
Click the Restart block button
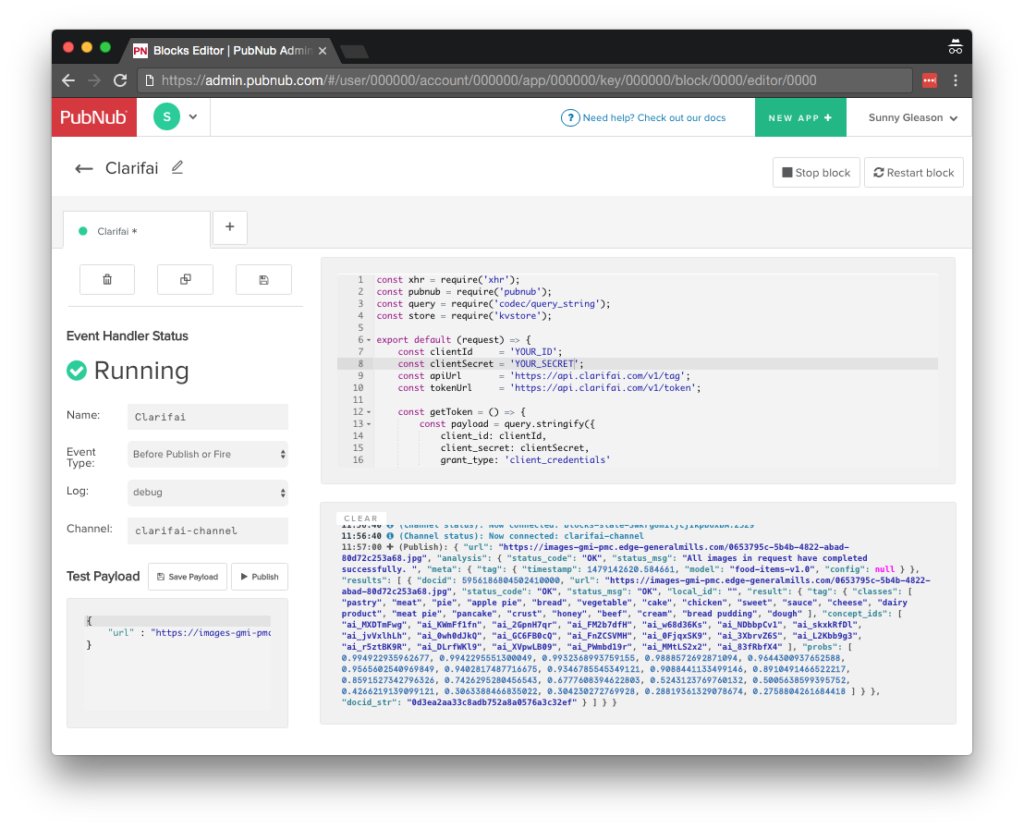[913, 173]
